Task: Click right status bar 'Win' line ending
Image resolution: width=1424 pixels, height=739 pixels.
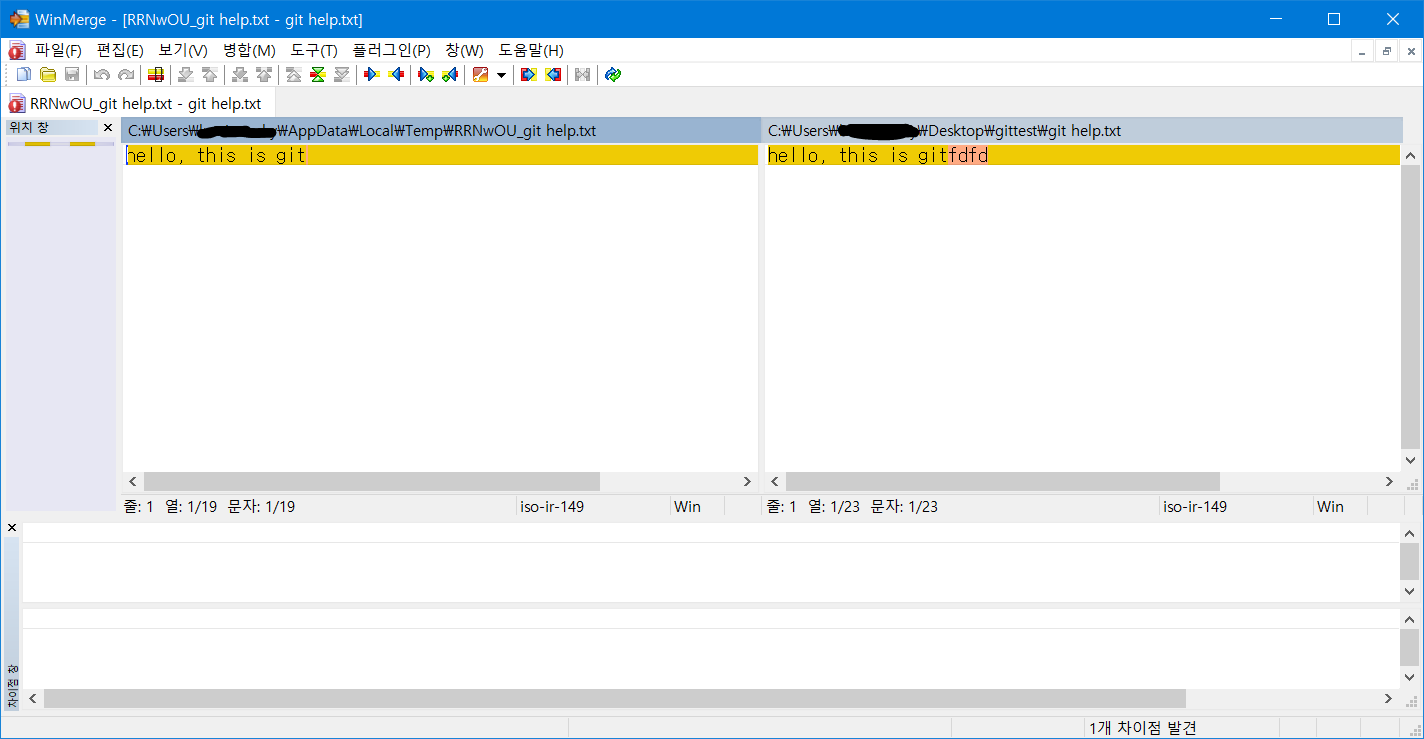Action: click(x=1330, y=507)
